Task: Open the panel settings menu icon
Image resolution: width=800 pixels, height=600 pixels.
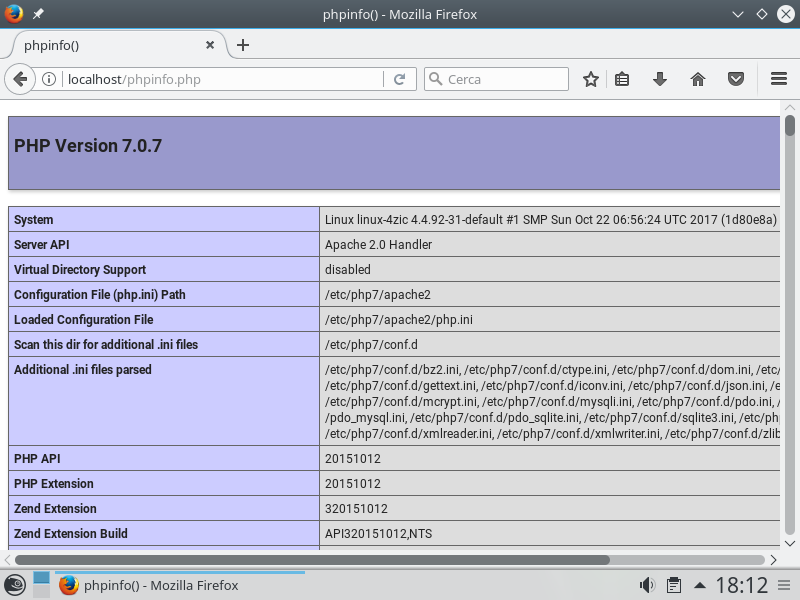Action: (x=784, y=585)
